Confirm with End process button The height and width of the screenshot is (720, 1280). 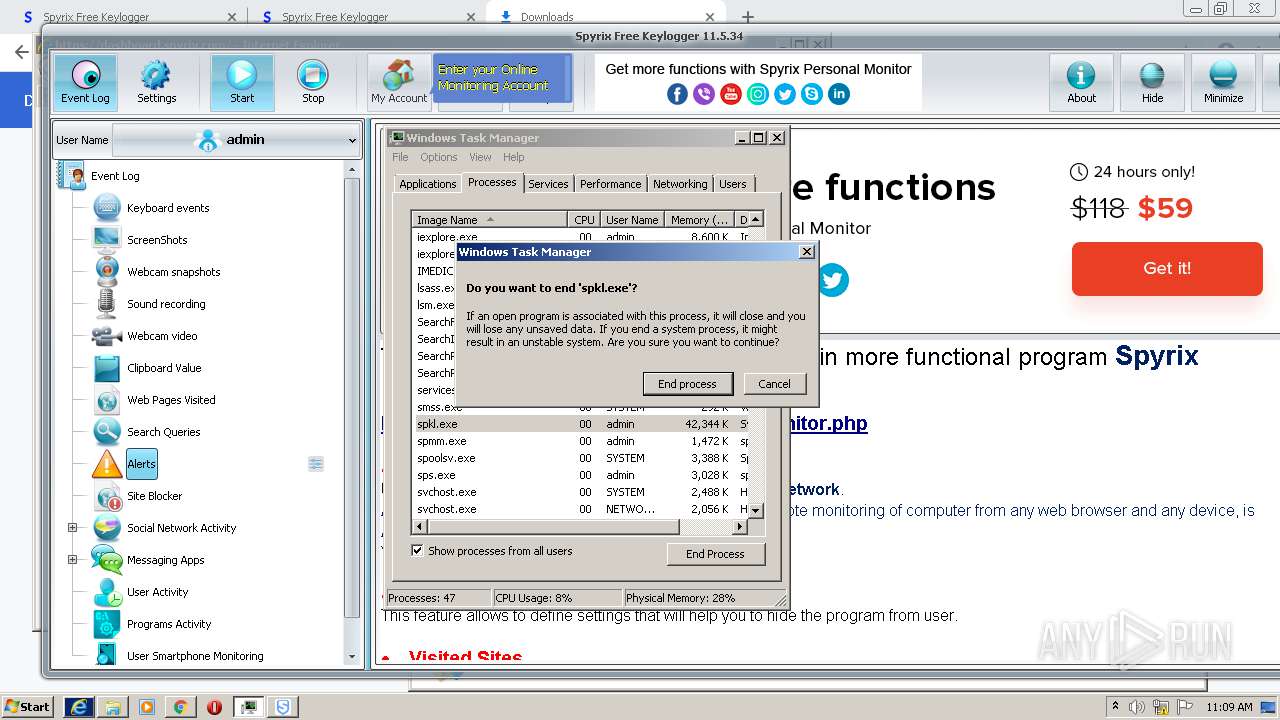point(687,384)
